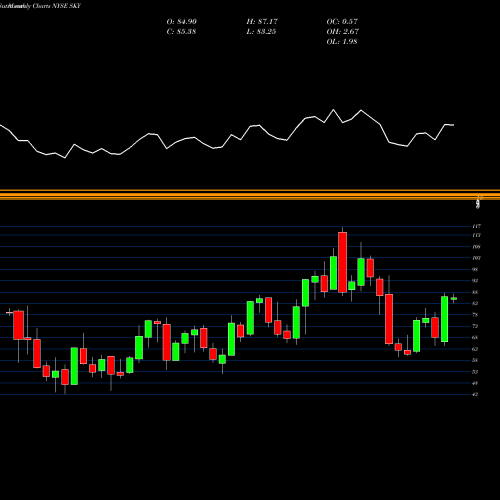Image resolution: width=500 pixels, height=500 pixels.
Task: Select the close price 'C: 85.38'
Action: 181,32
